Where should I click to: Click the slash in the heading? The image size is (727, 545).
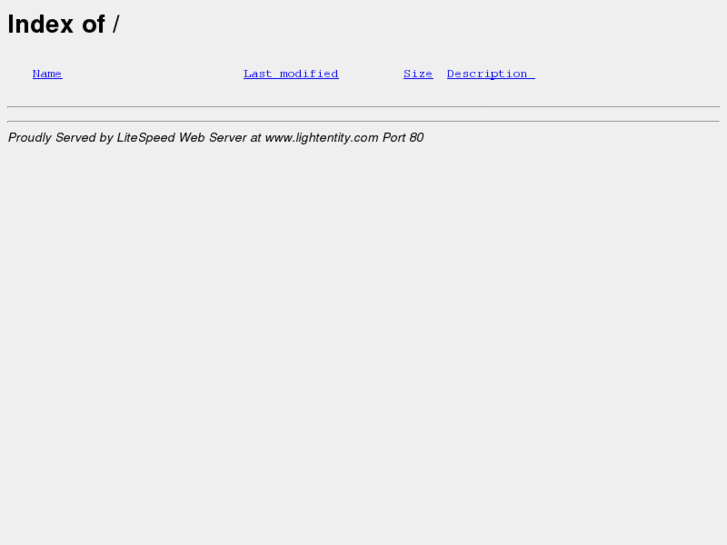coord(116,24)
